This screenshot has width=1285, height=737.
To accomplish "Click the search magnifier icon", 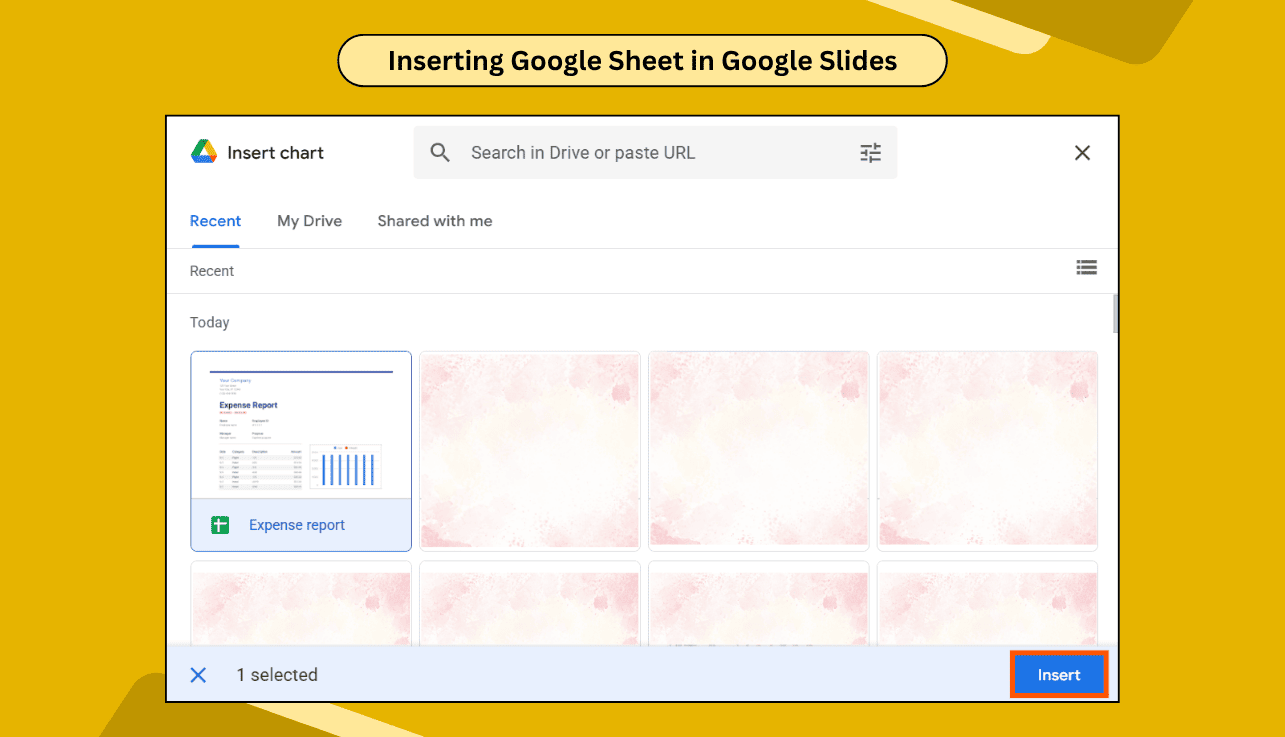I will pos(440,152).
